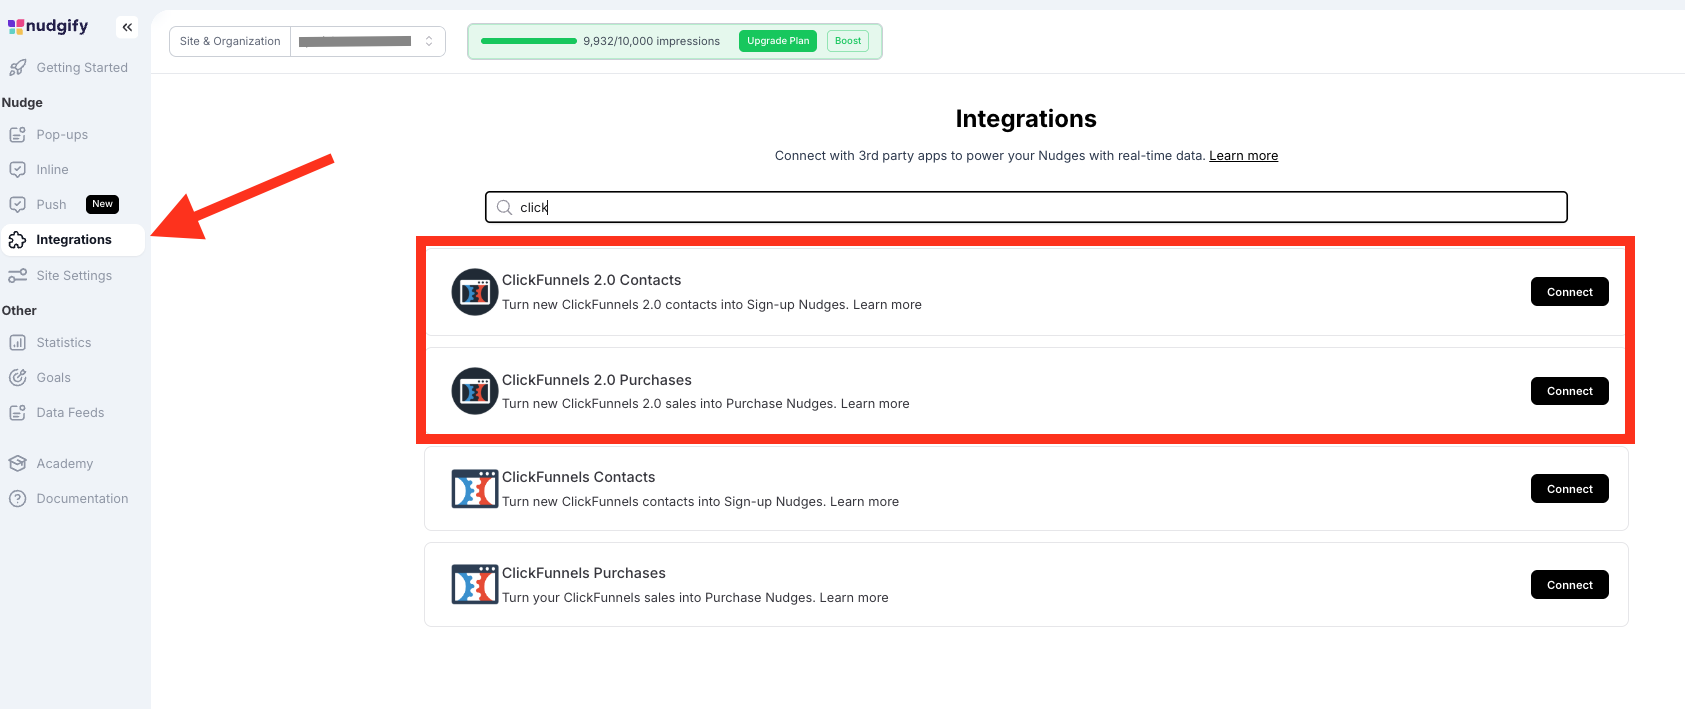
Task: Click the Data Feeds icon
Action: (x=17, y=413)
